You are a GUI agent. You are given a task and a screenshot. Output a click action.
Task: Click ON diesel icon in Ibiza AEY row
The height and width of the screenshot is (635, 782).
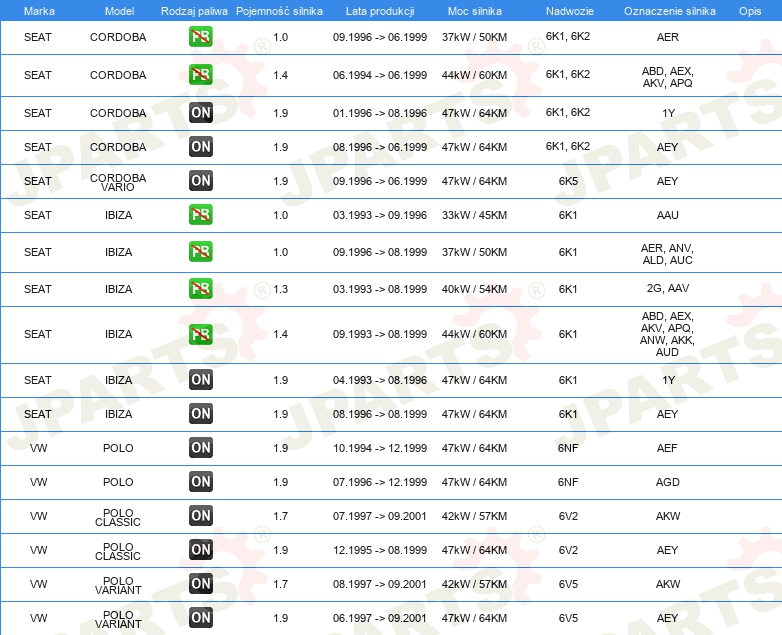(200, 414)
